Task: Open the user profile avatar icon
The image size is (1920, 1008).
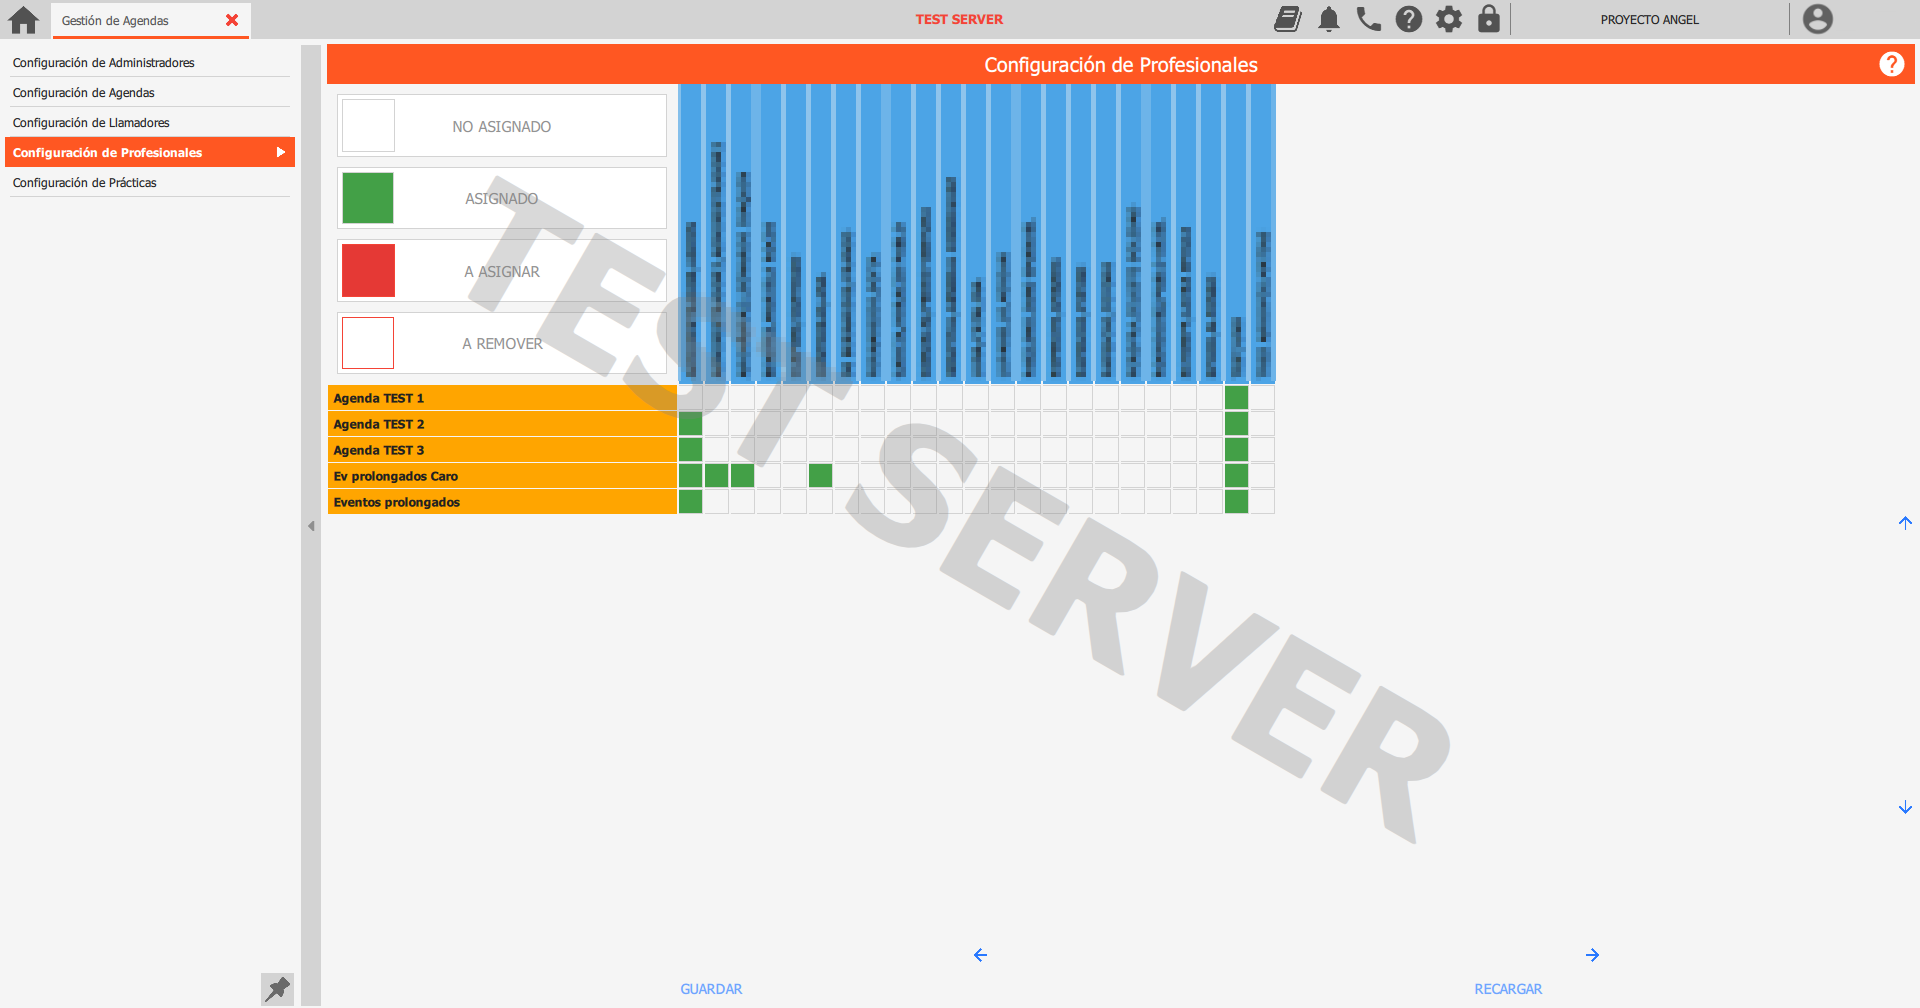Action: point(1817,19)
